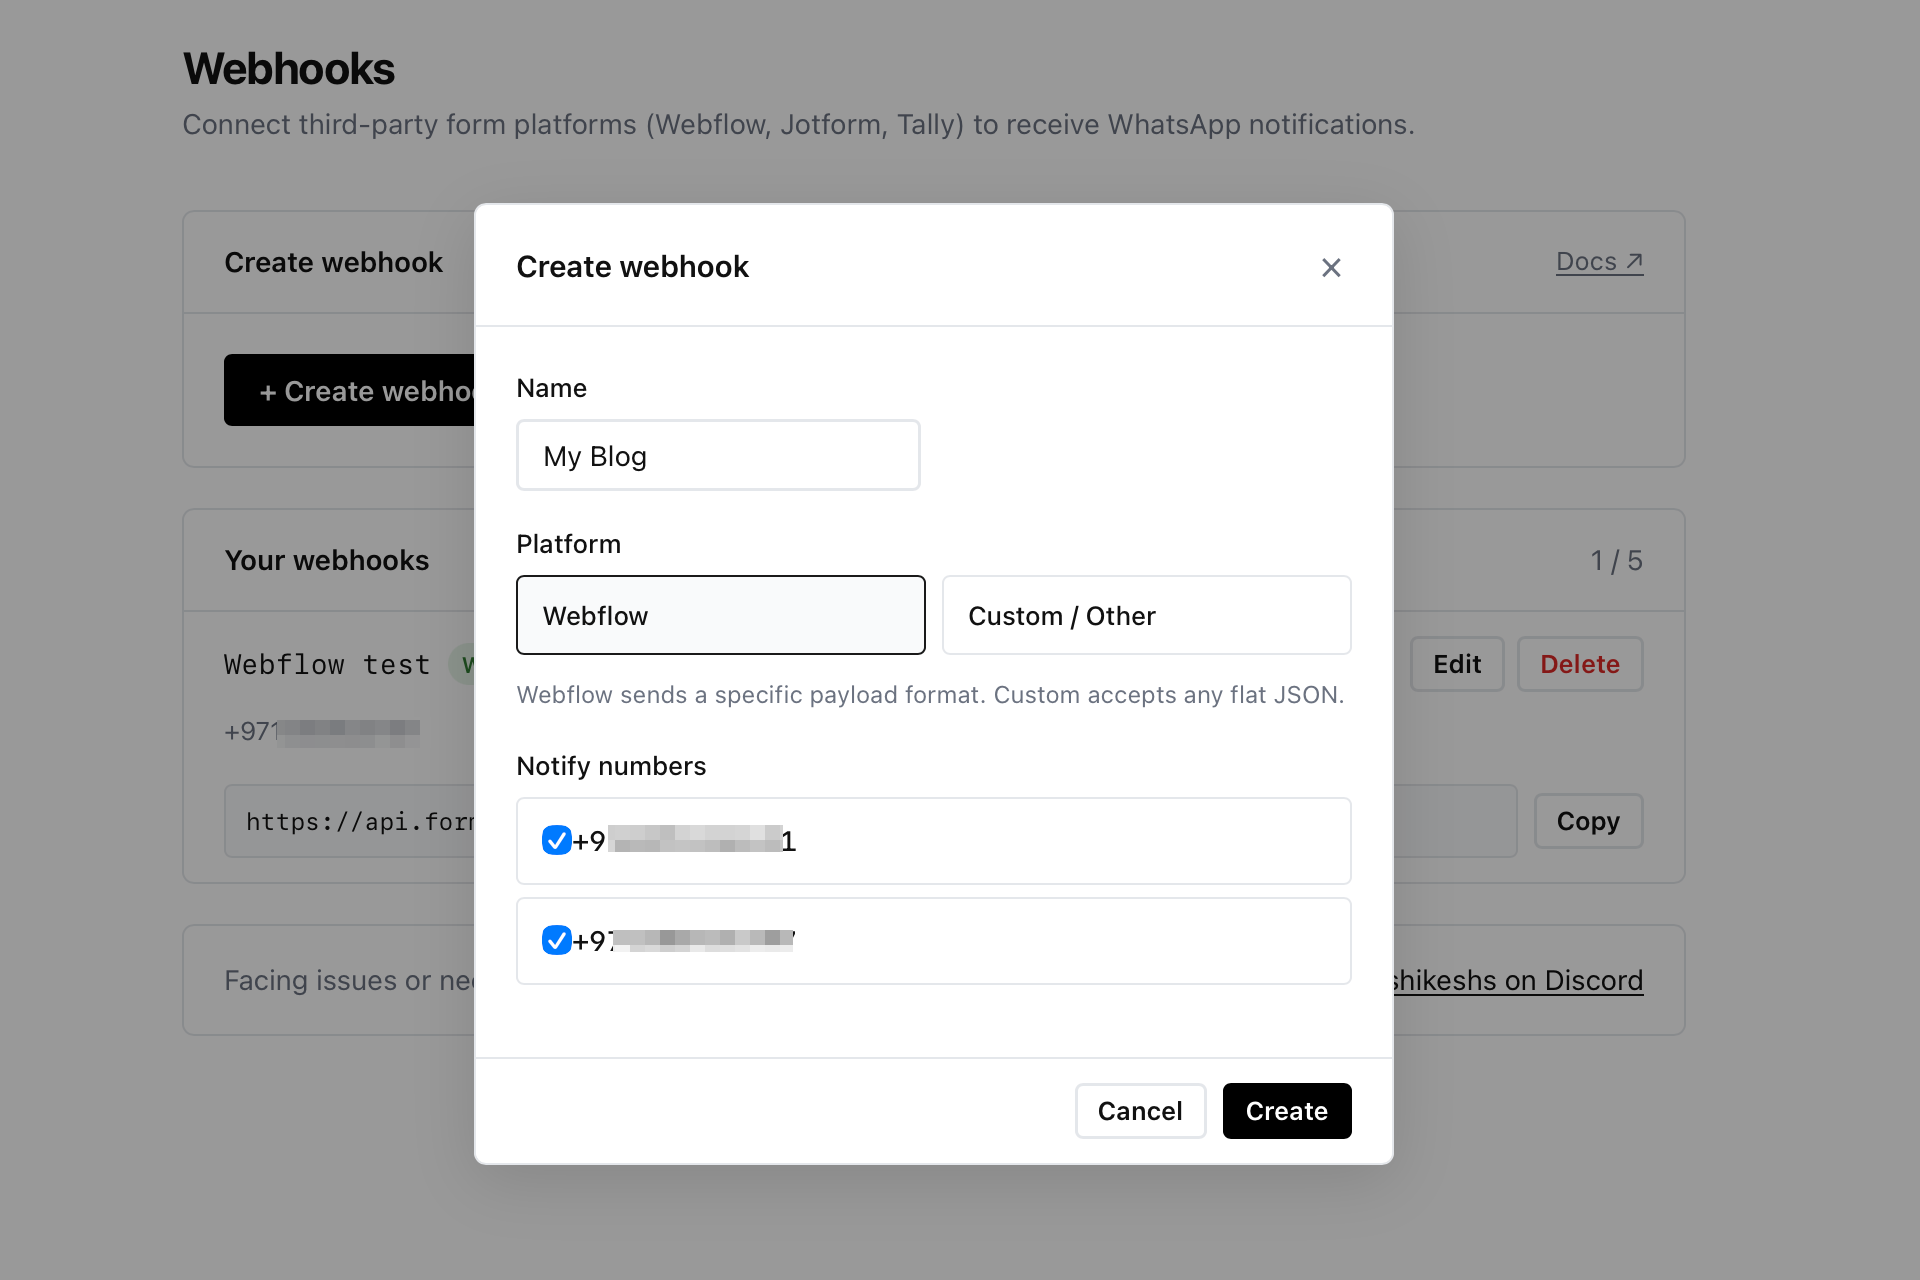Image resolution: width=1920 pixels, height=1280 pixels.
Task: Click the Create button to save the webhook
Action: tap(1286, 1110)
